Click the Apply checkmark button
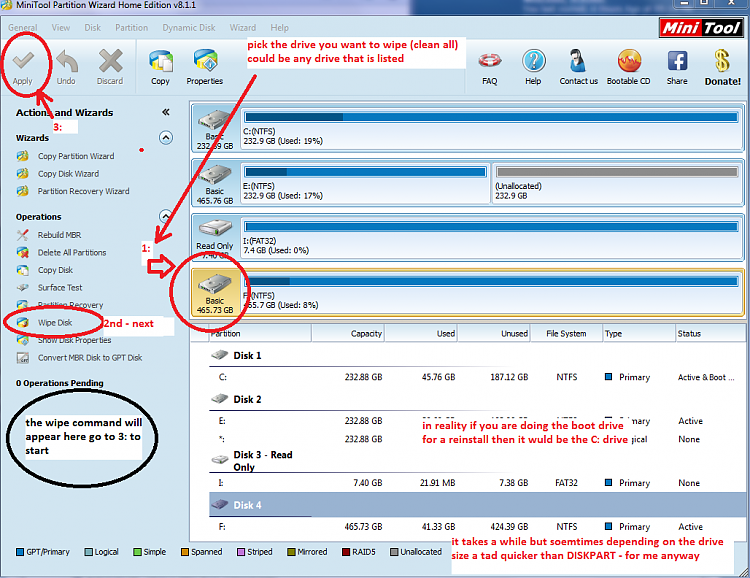 click(22, 67)
